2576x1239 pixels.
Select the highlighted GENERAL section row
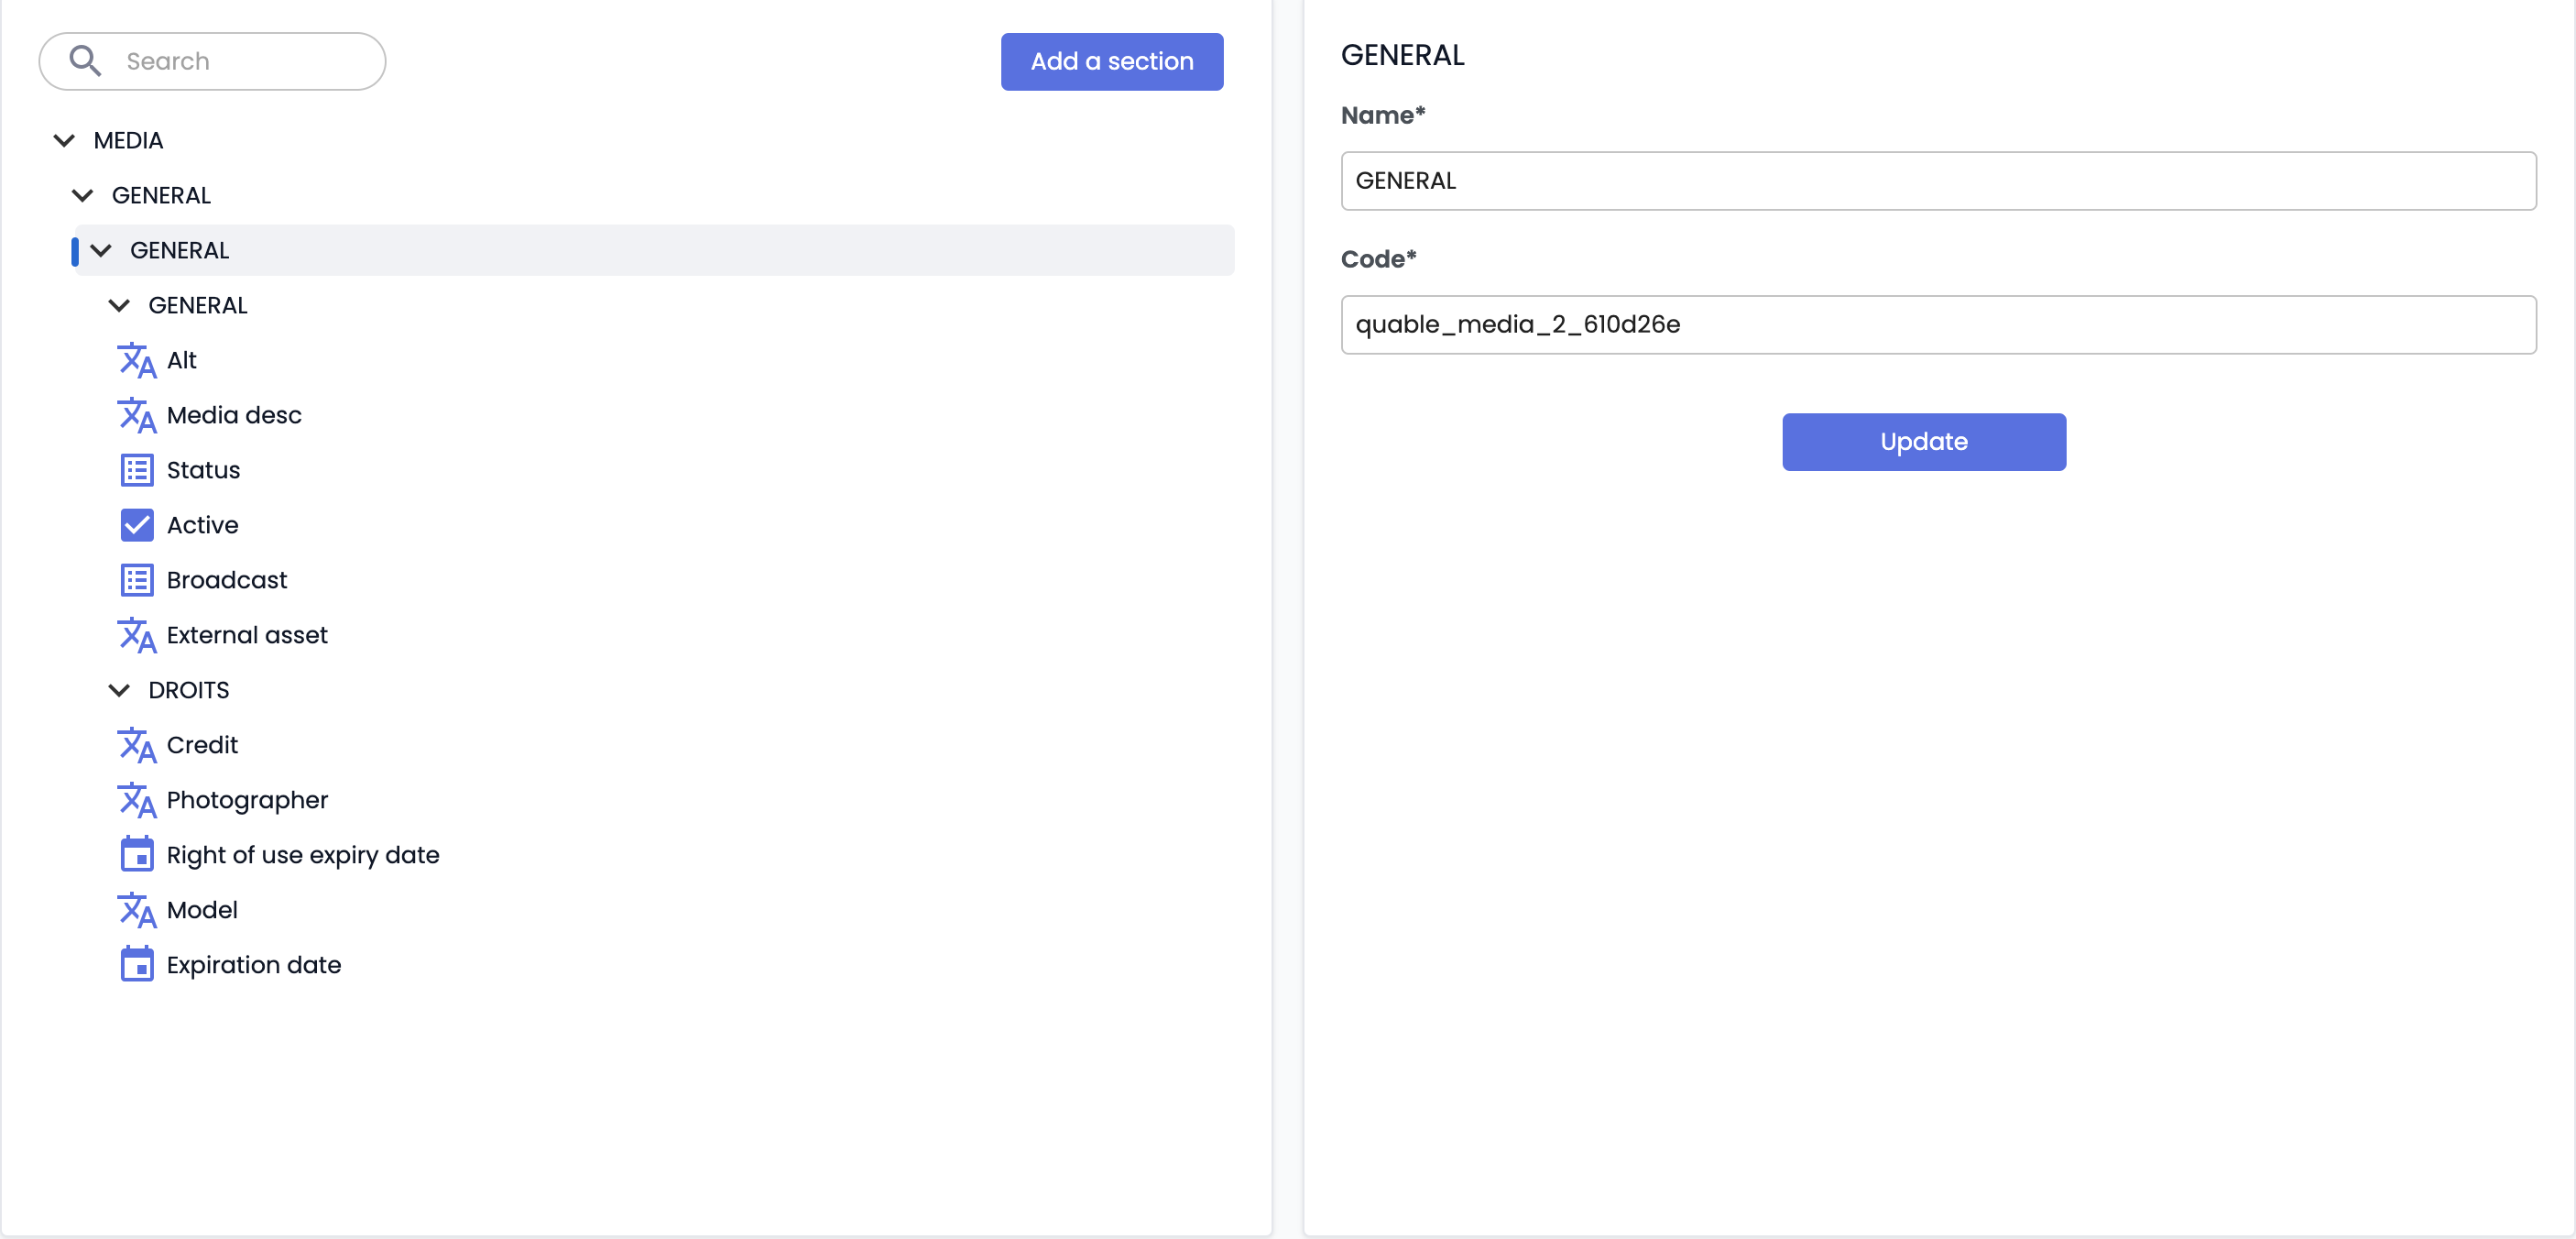[653, 250]
